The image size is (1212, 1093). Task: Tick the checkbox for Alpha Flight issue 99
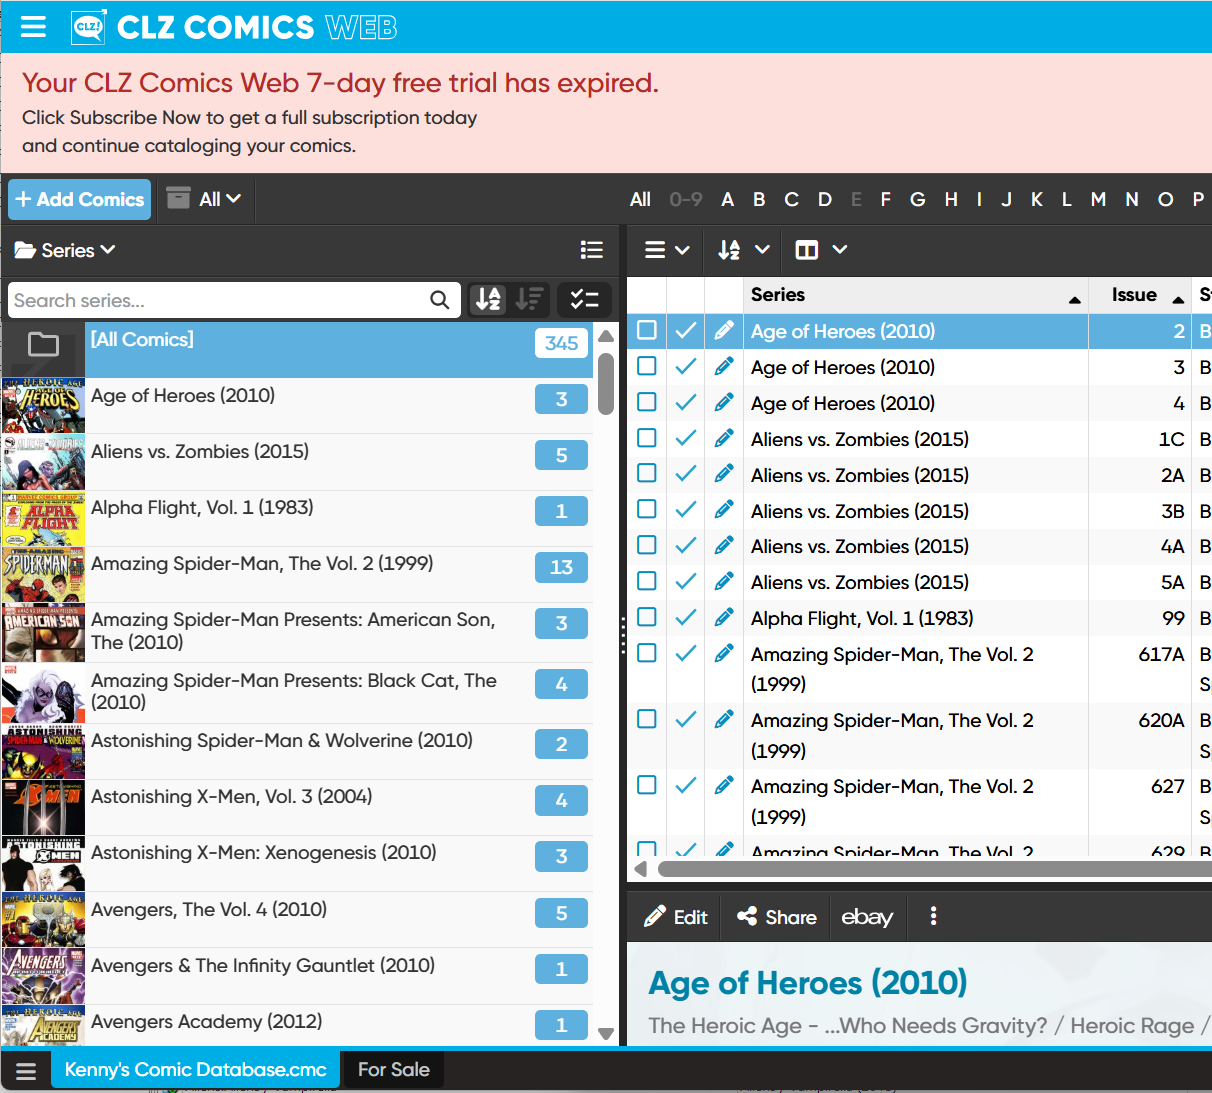[x=647, y=618]
